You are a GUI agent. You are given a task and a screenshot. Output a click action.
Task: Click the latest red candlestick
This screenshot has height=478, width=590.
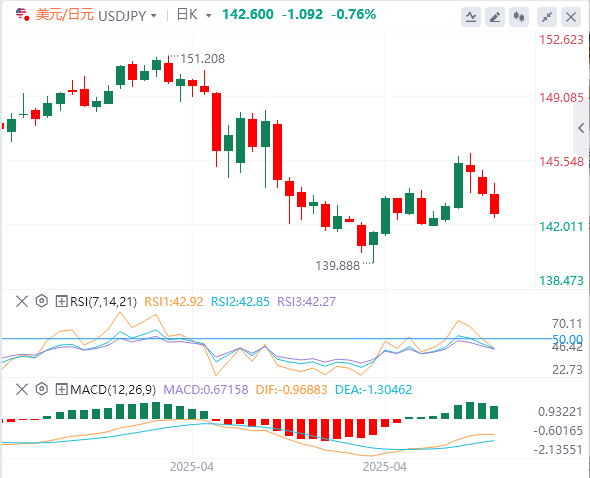point(494,204)
